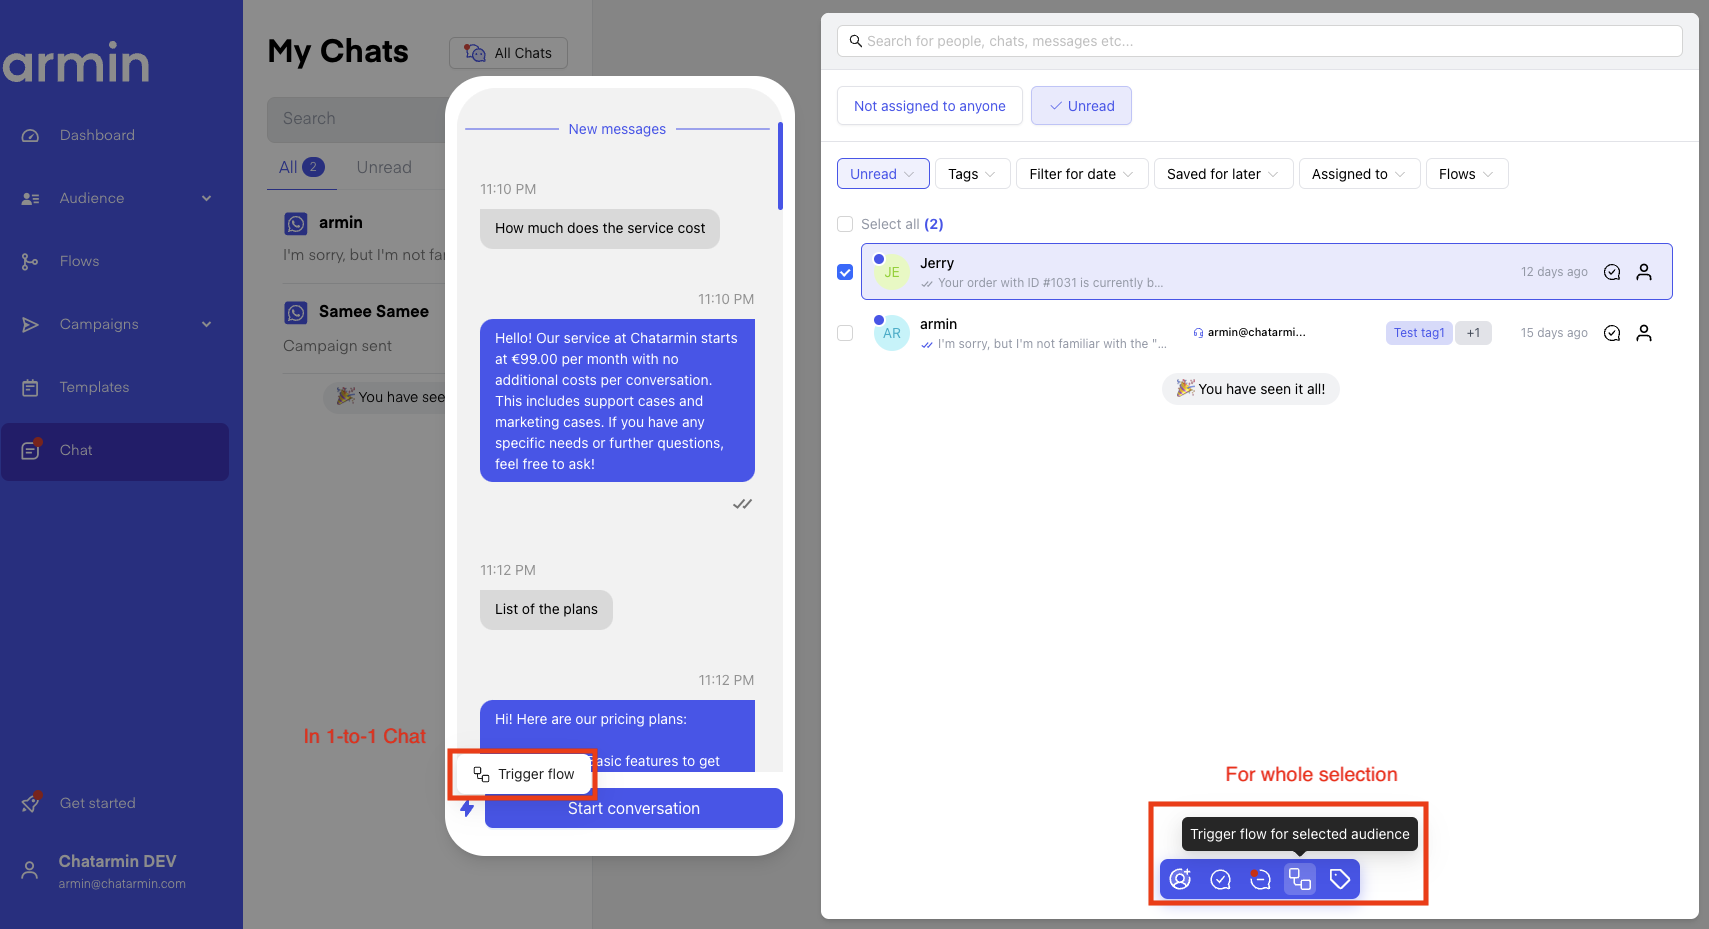Image resolution: width=1709 pixels, height=929 pixels.
Task: Expand the Assigned to dropdown
Action: point(1358,174)
